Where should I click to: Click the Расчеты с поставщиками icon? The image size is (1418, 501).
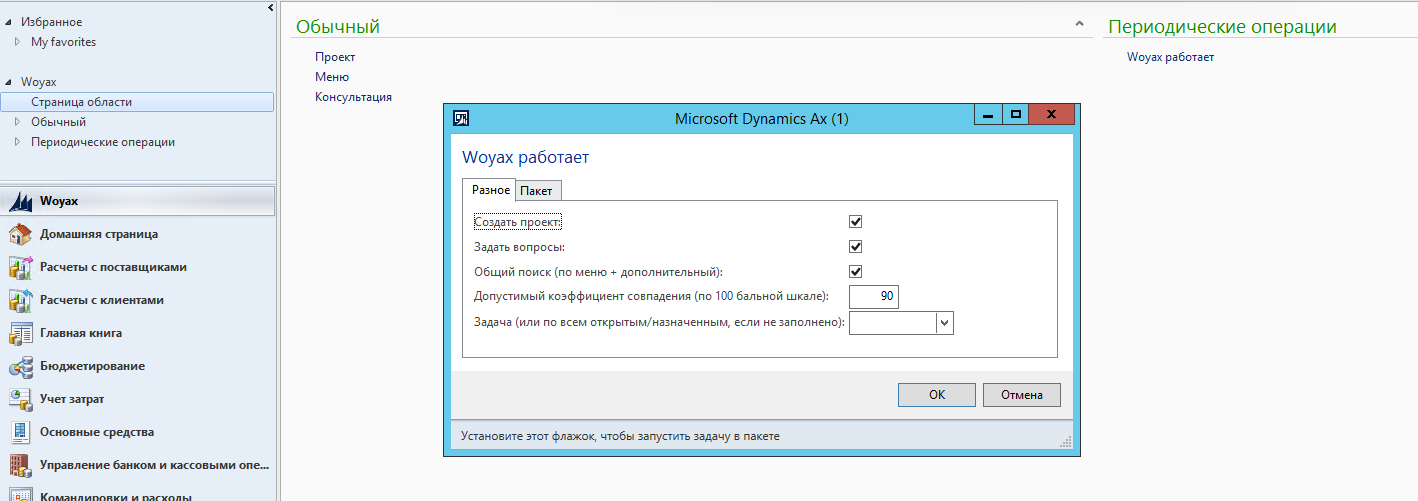pyautogui.click(x=21, y=267)
